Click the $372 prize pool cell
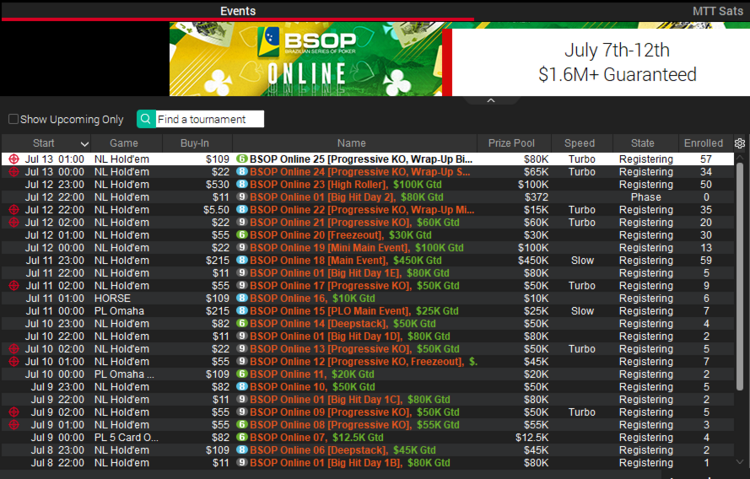 pos(536,197)
